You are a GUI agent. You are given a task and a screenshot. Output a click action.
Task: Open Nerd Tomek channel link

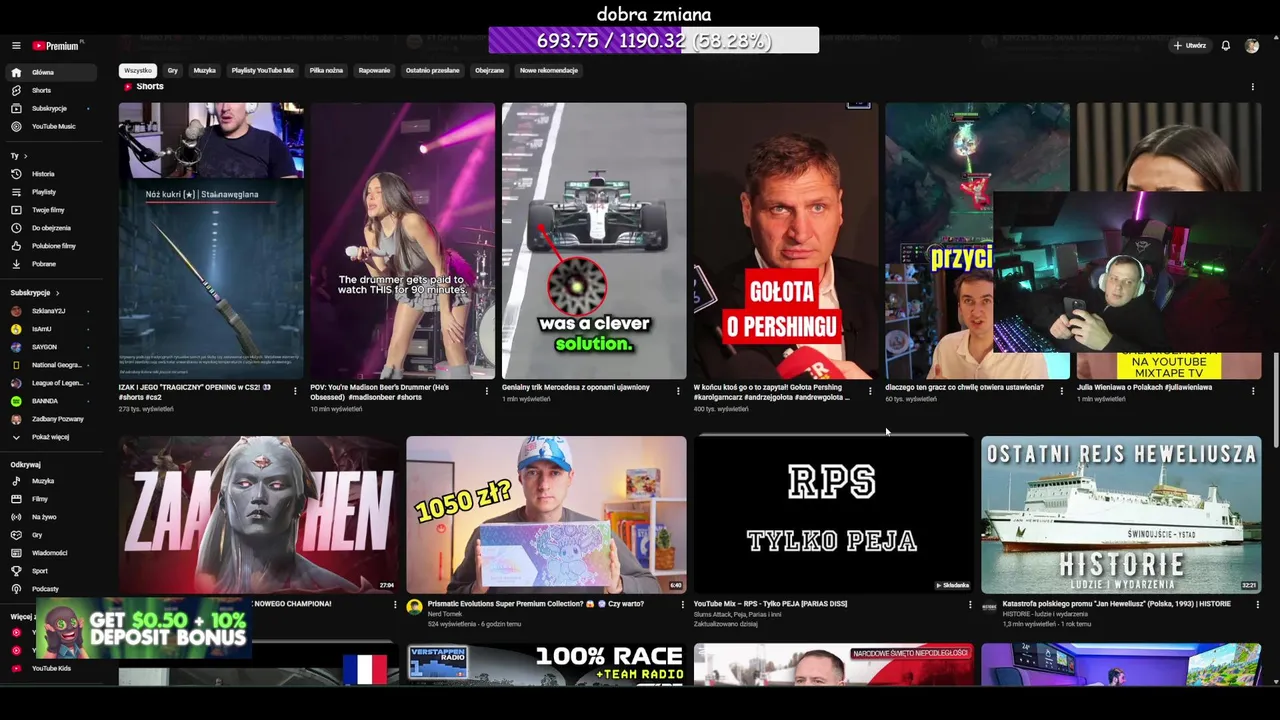[445, 614]
